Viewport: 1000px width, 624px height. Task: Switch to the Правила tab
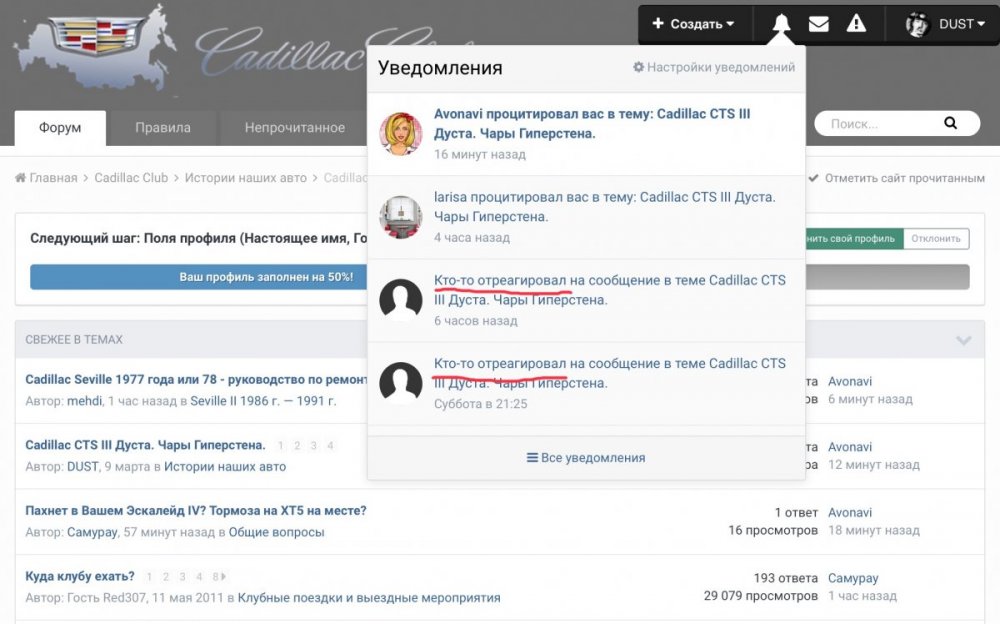(163, 128)
